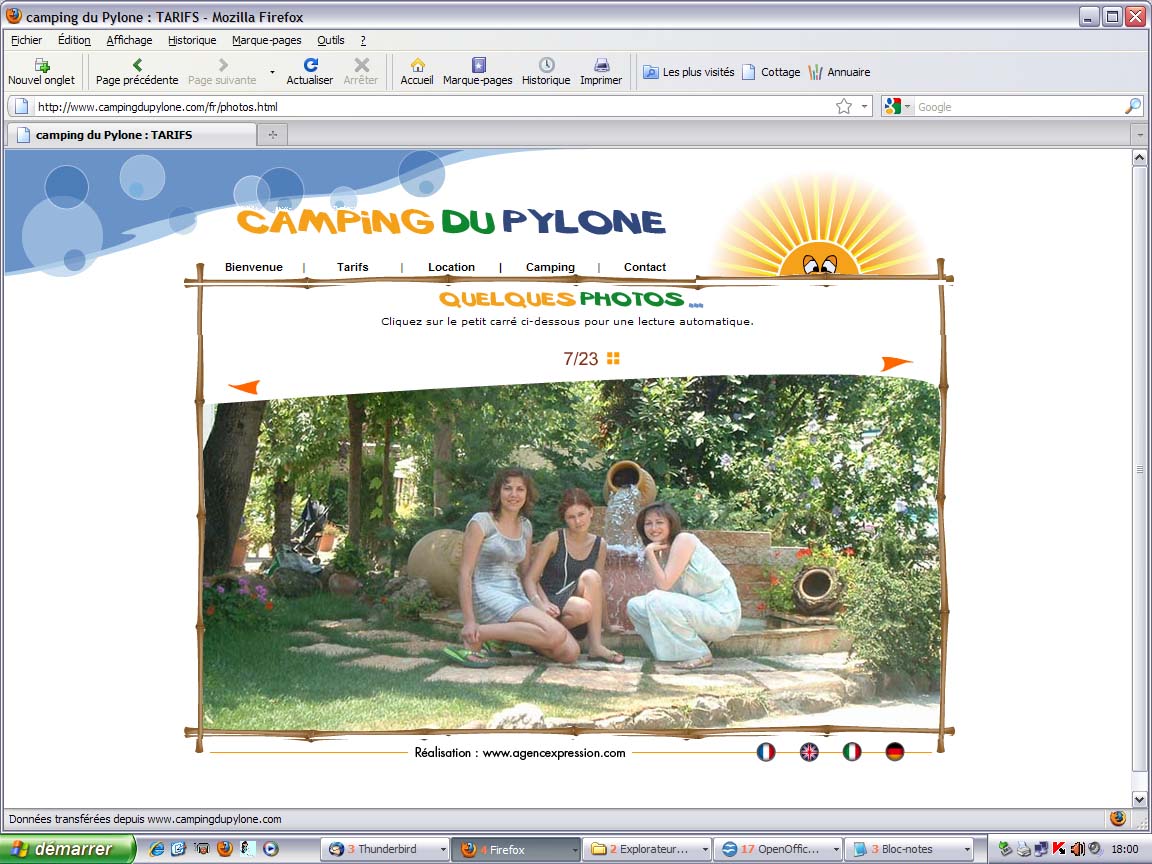The height and width of the screenshot is (864, 1152).
Task: Click the Google search box
Action: tap(1018, 107)
